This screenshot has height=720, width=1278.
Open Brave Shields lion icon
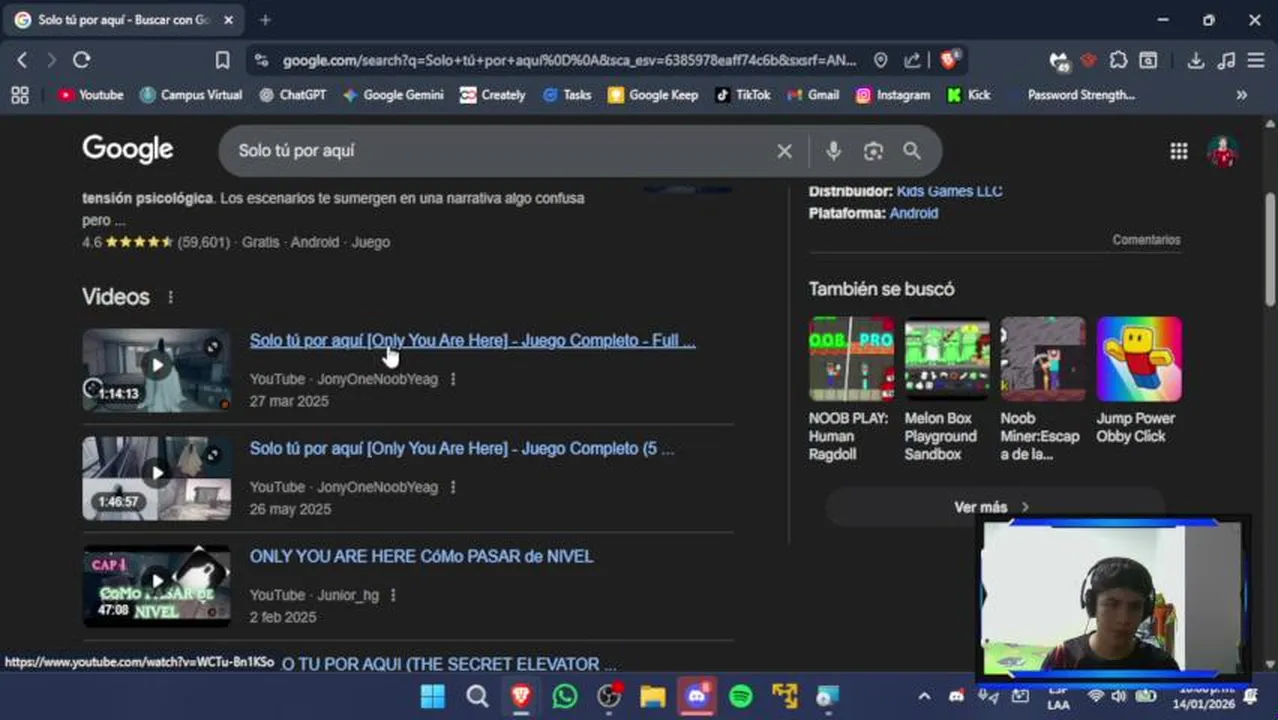[x=949, y=59]
